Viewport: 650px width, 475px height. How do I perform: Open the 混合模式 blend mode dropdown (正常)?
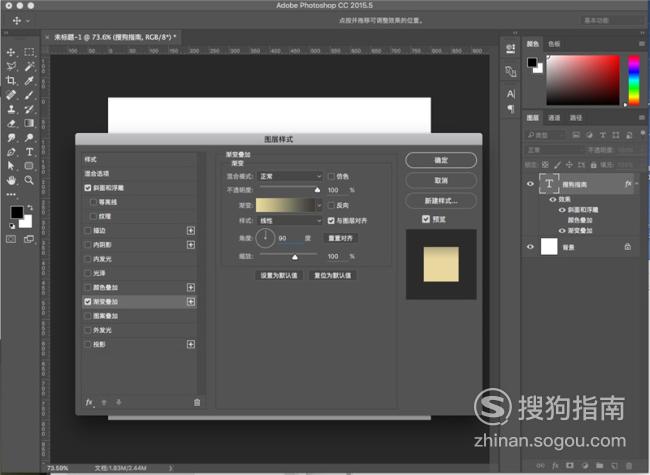[289, 177]
